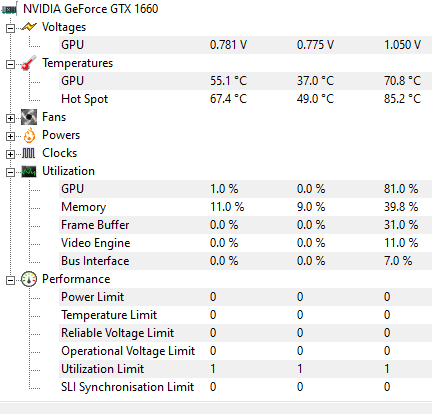Click the NVIDIA graphics card icon
The image size is (432, 414).
coord(9,9)
